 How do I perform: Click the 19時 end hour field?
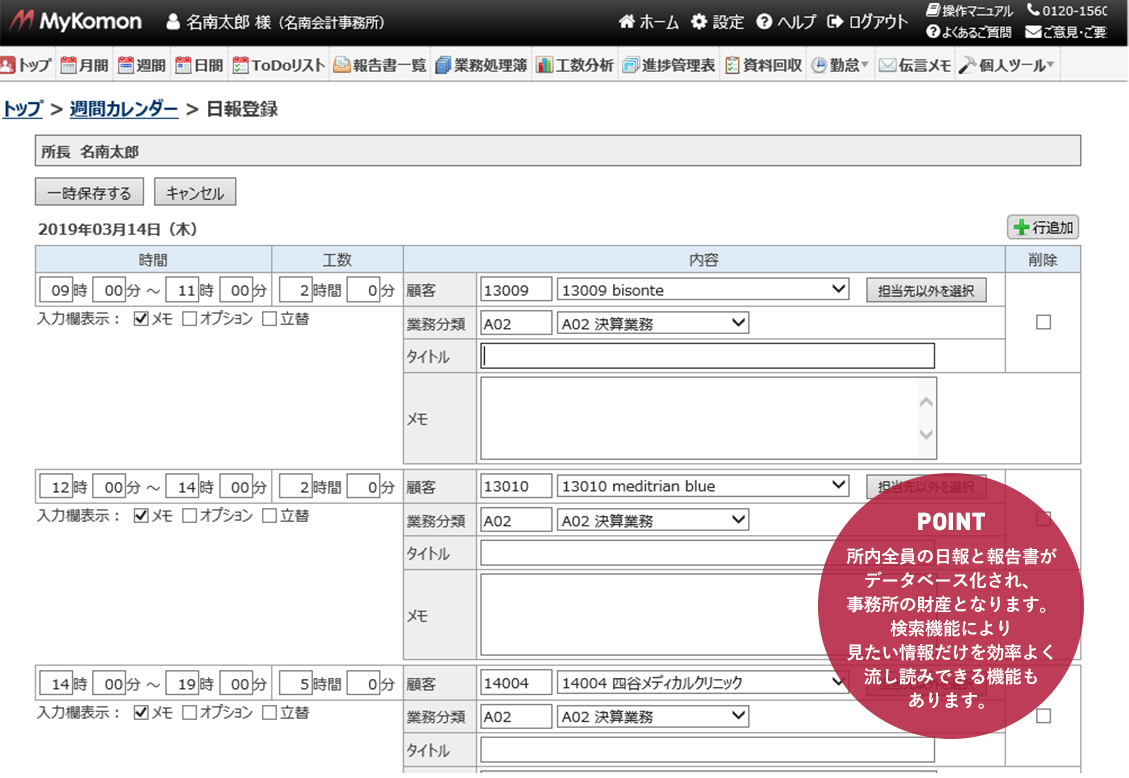coord(182,684)
